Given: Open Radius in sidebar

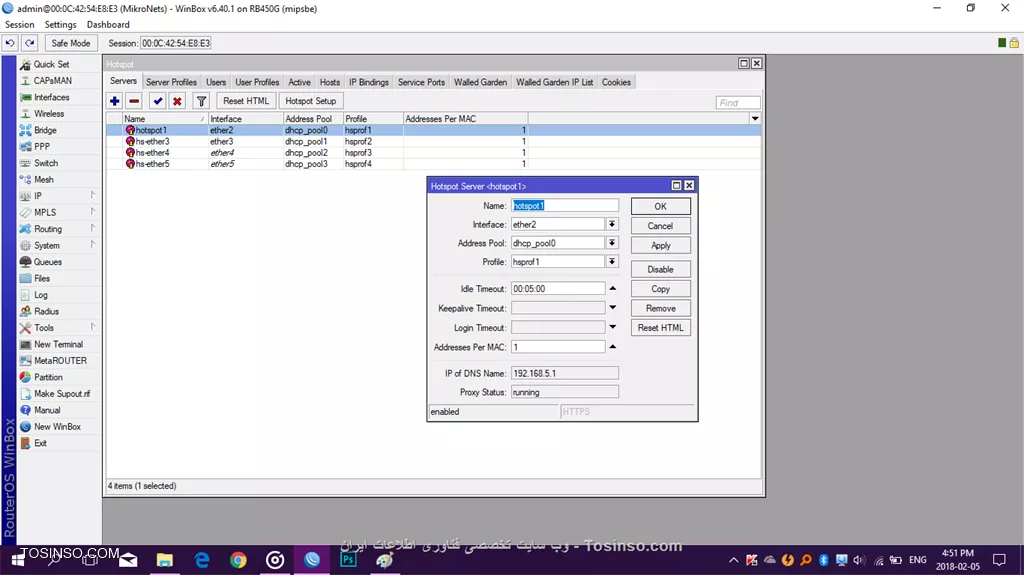Looking at the screenshot, I should click(46, 311).
